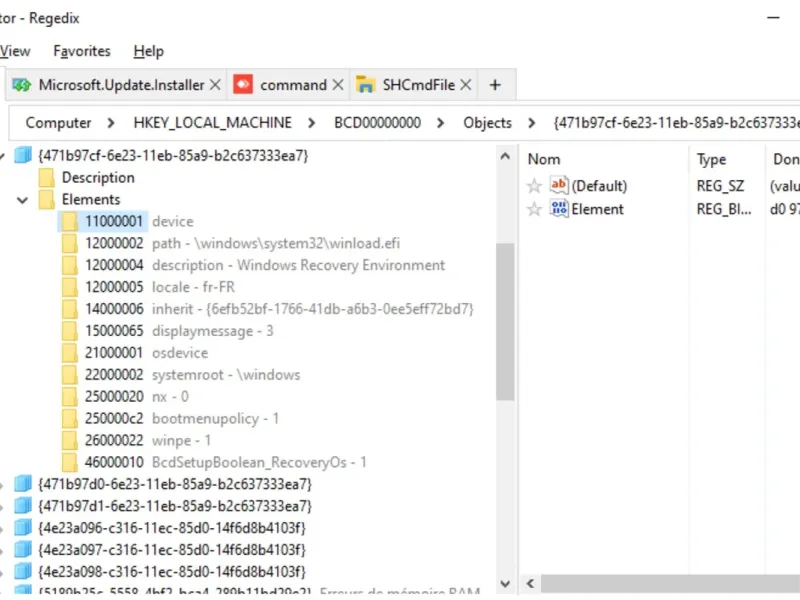Click the folder icon of 250000c2
This screenshot has height=600, width=800.
click(x=69, y=419)
